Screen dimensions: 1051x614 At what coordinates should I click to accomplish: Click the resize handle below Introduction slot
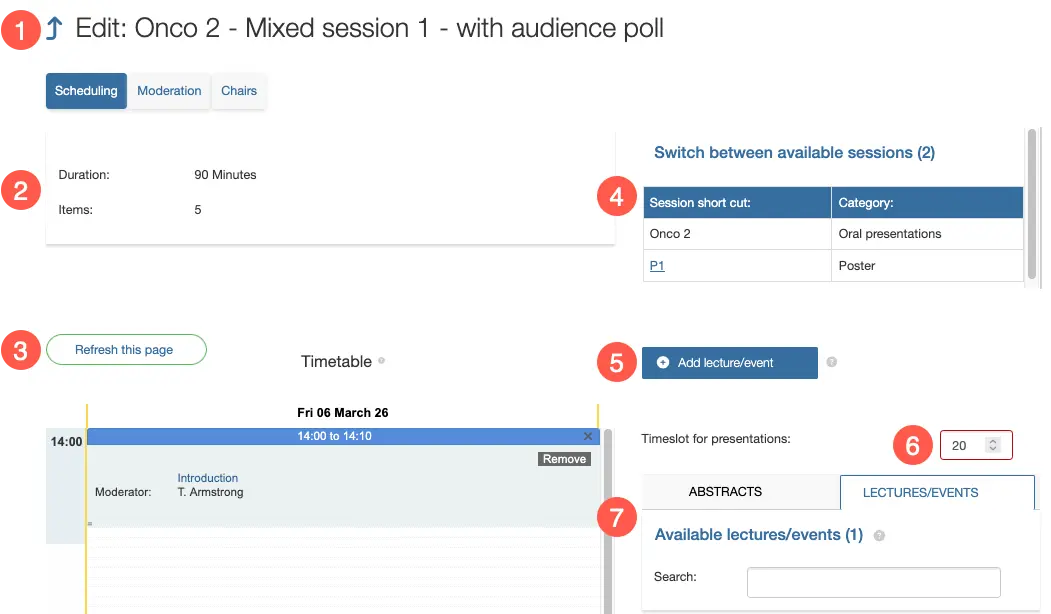(x=90, y=524)
